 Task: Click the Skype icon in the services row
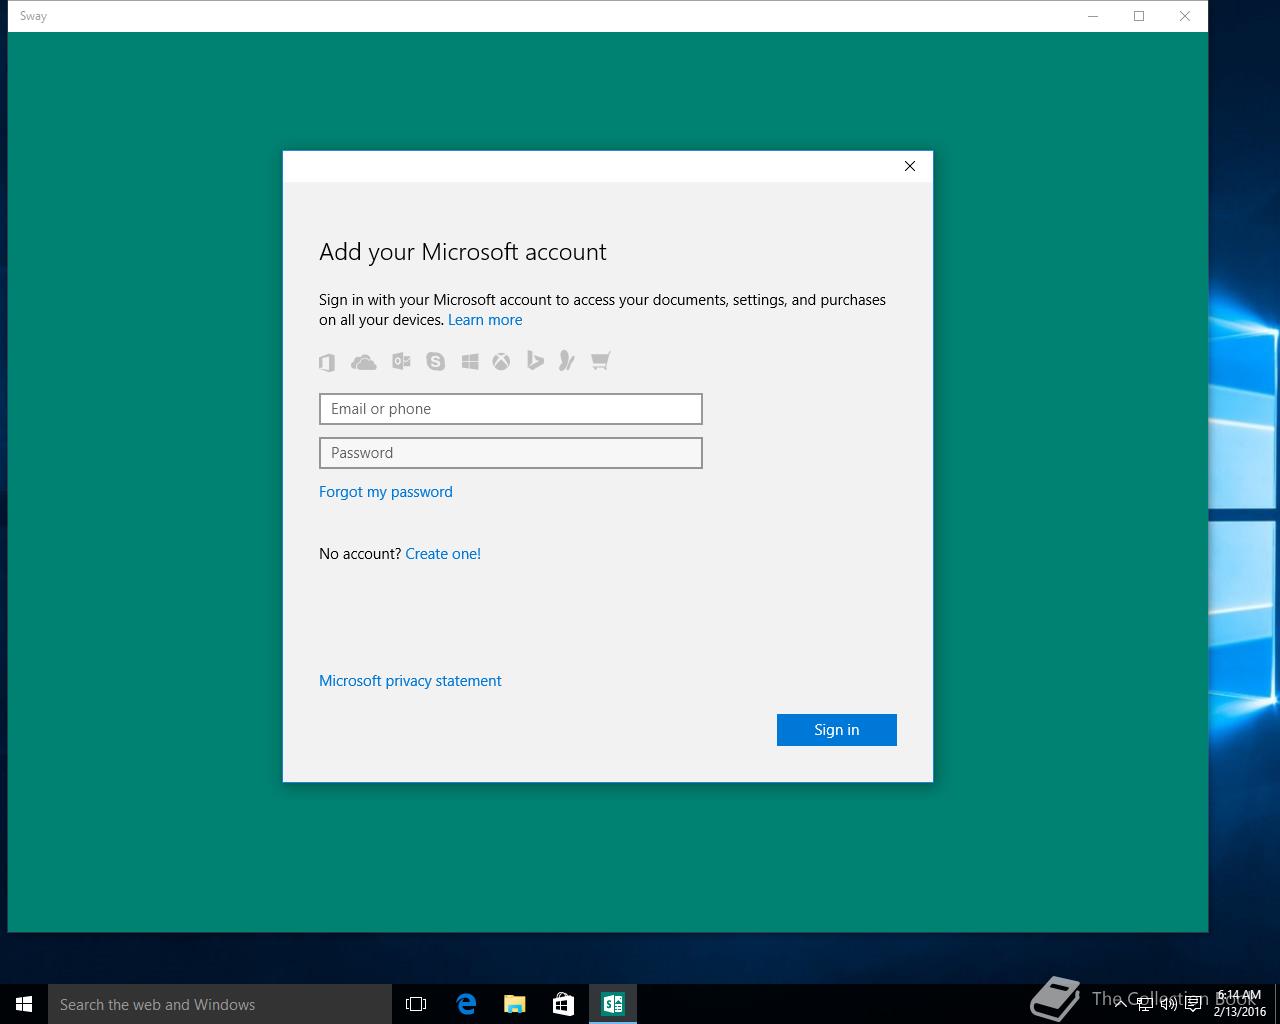point(435,361)
